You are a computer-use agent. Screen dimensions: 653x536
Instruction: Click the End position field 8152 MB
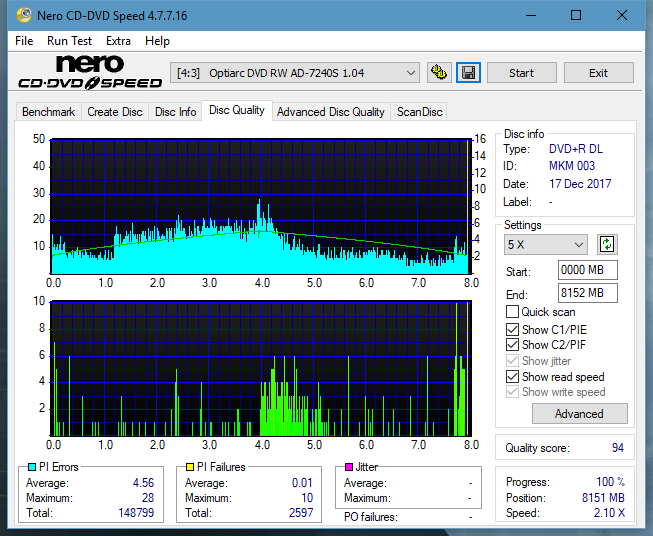coord(588,293)
